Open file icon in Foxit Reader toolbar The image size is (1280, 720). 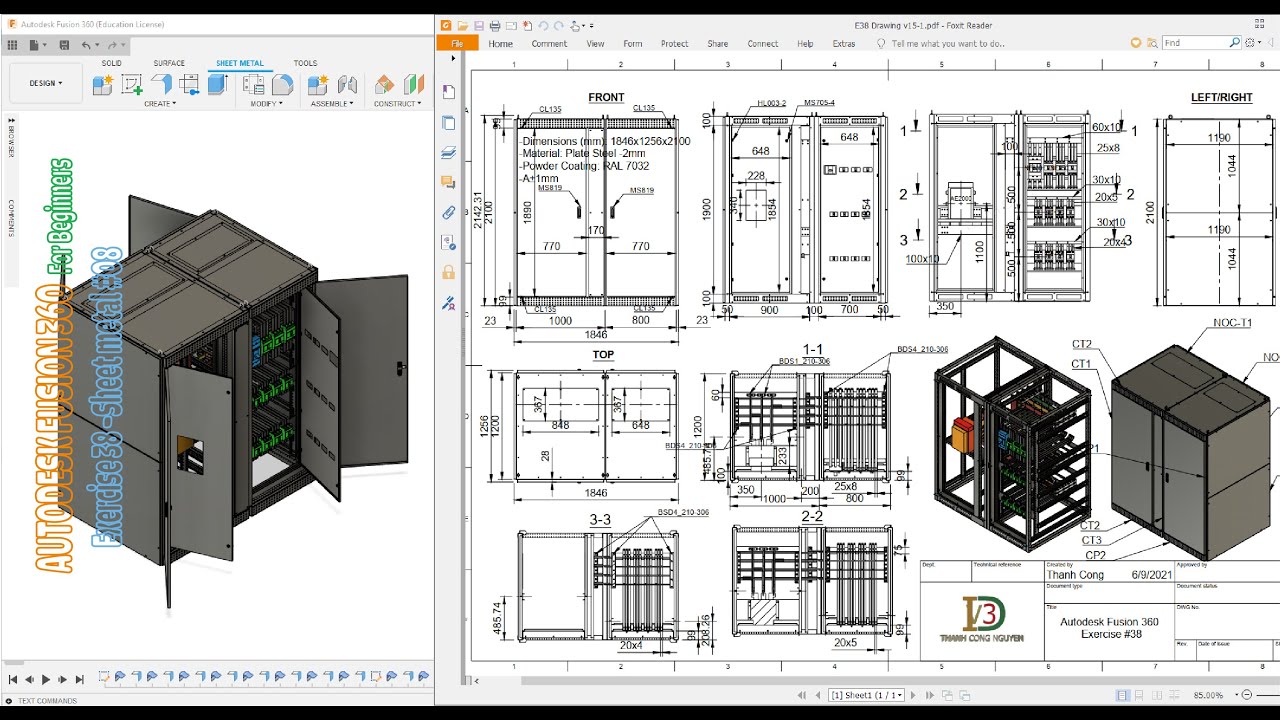[462, 25]
